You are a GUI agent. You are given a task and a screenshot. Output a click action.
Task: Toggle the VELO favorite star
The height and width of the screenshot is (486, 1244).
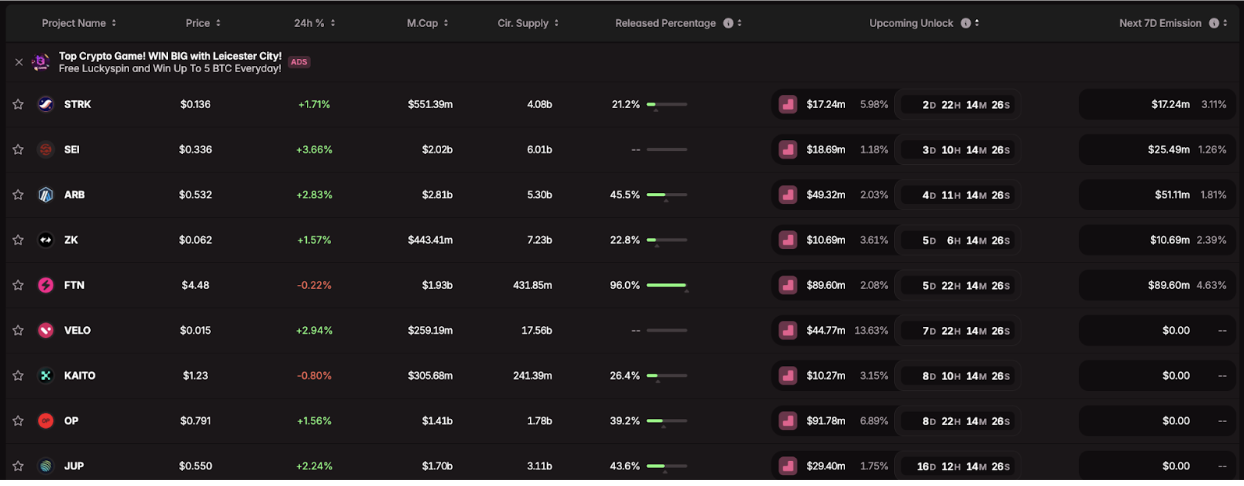pos(18,330)
